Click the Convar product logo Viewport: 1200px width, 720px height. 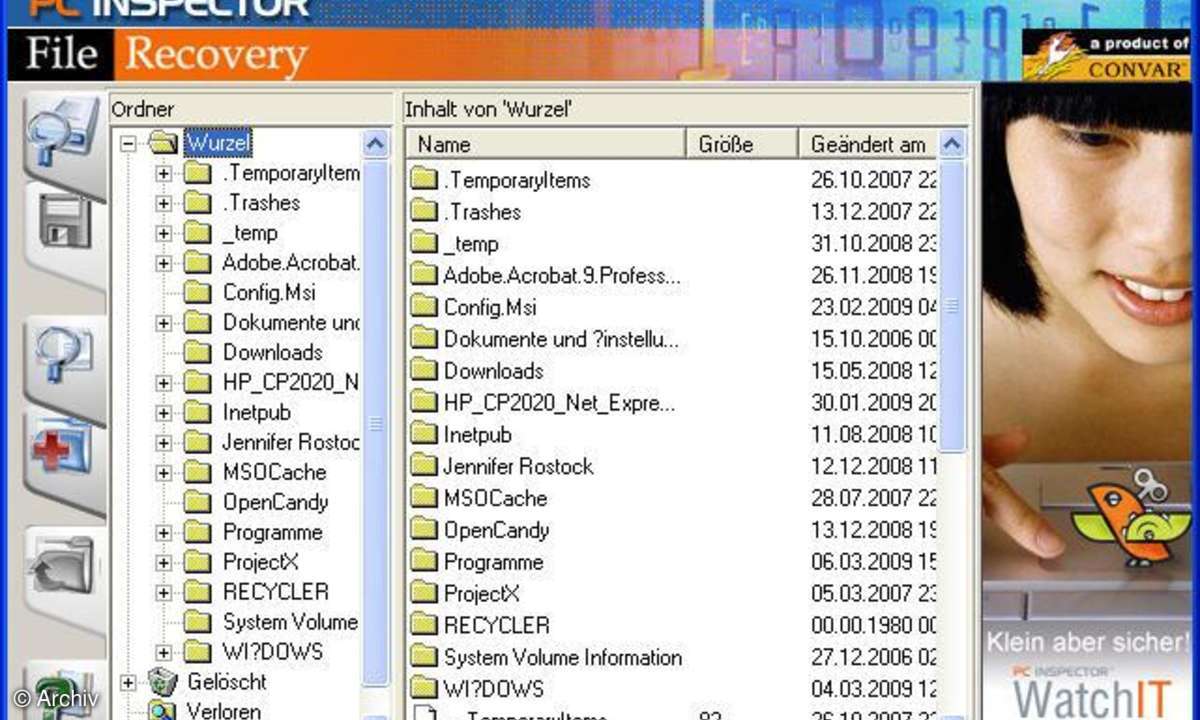pyautogui.click(x=1106, y=55)
